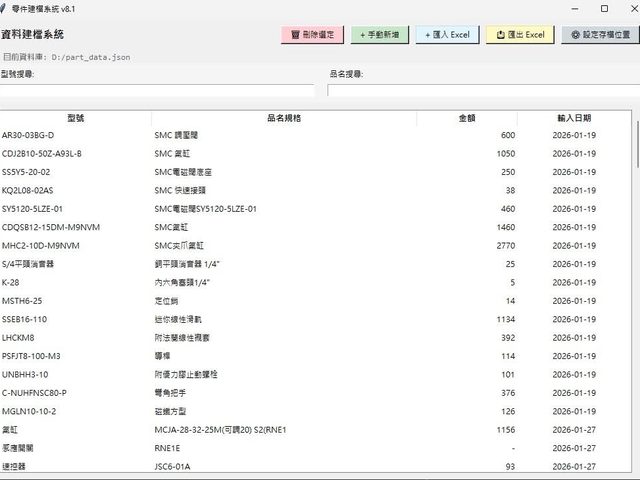The height and width of the screenshot is (480, 640).
Task: Select row SS5Y5-20-02
Action: pyautogui.click(x=316, y=172)
